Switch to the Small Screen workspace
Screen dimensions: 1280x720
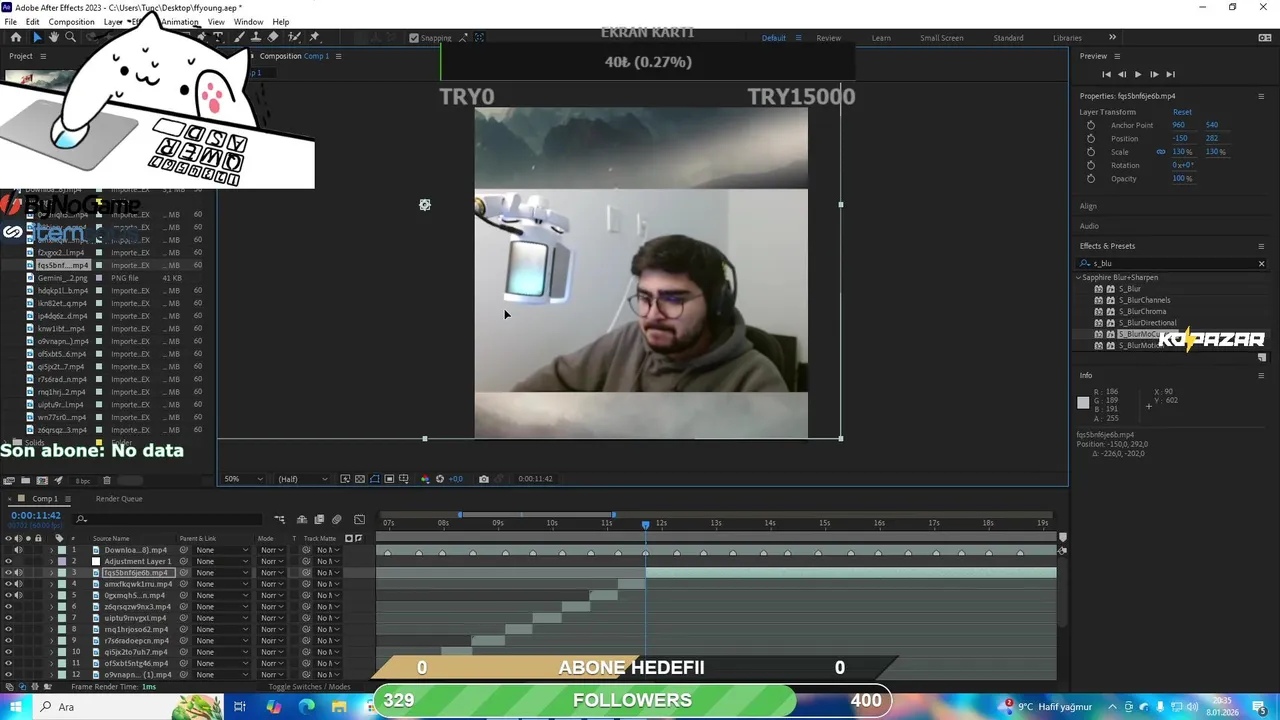click(x=942, y=38)
